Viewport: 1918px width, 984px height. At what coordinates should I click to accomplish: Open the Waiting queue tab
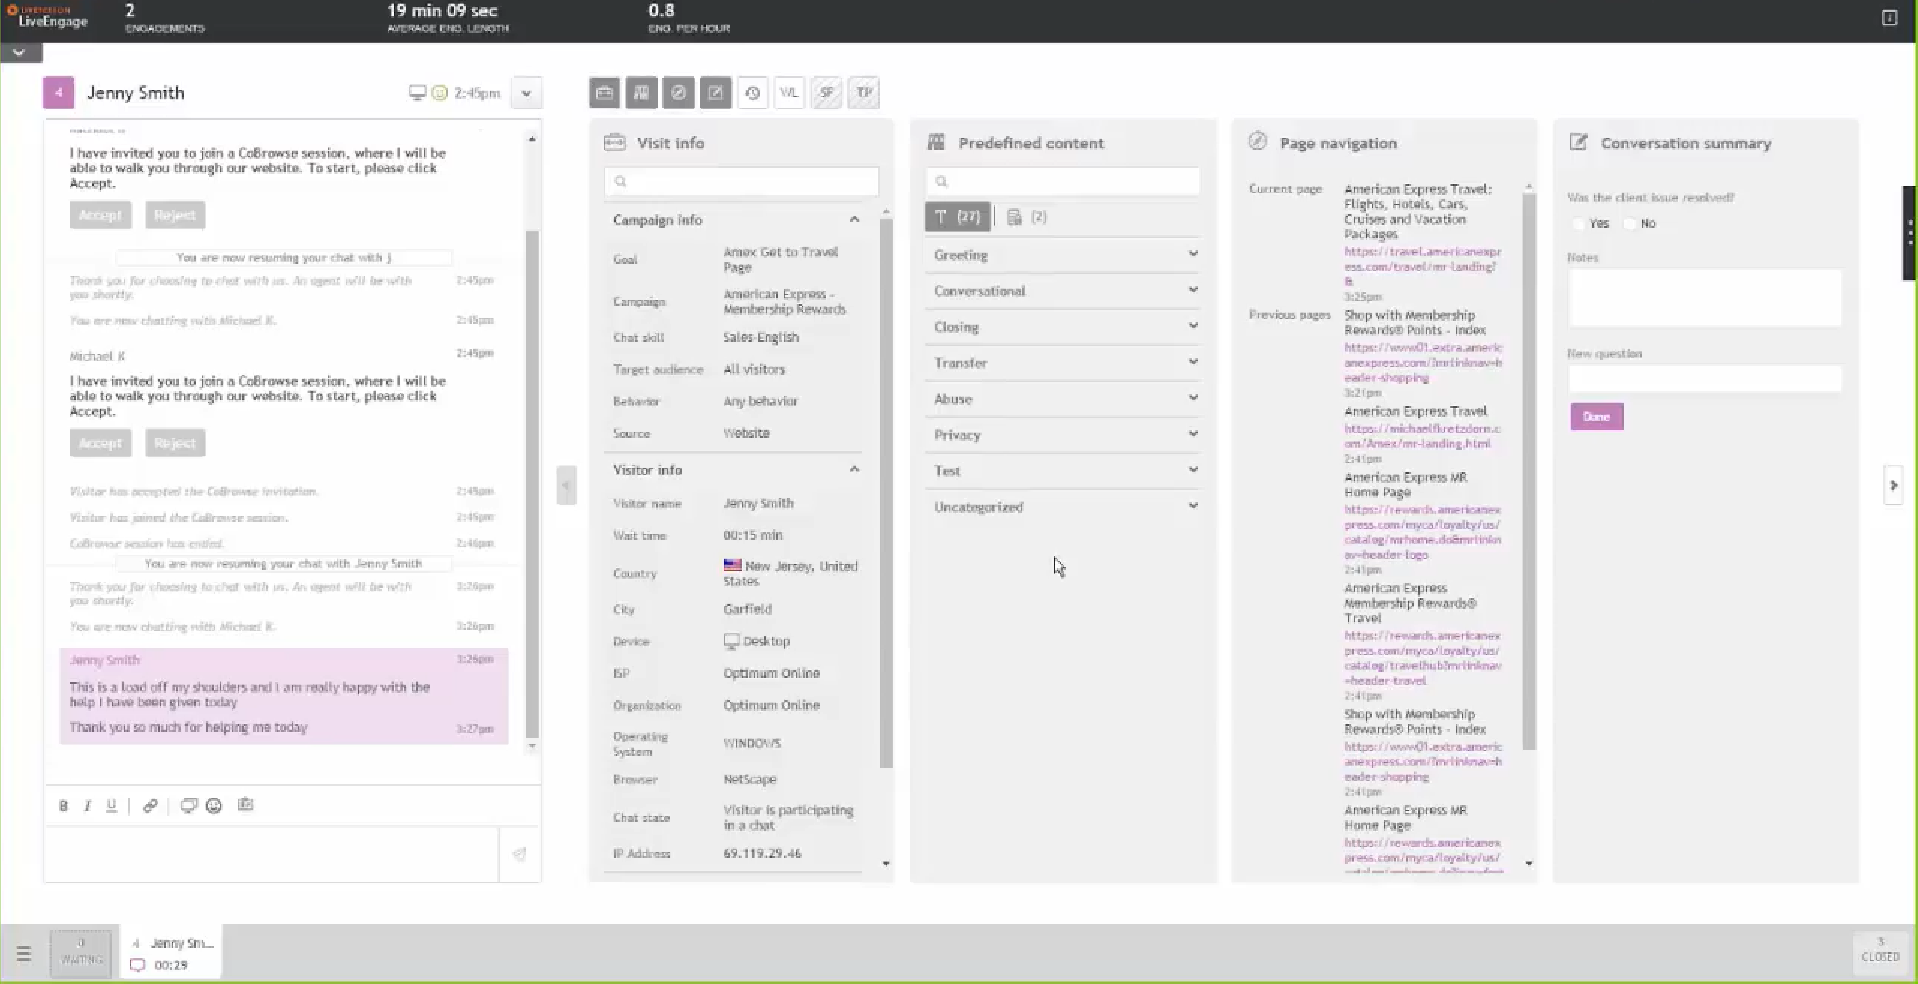pos(81,951)
